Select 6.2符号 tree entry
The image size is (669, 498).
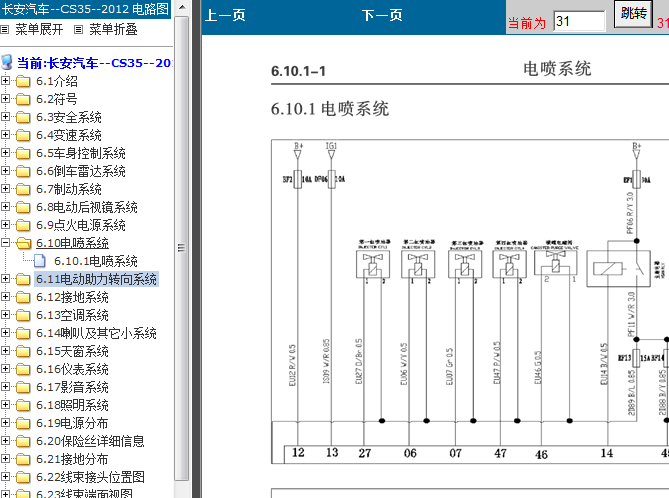pos(57,99)
